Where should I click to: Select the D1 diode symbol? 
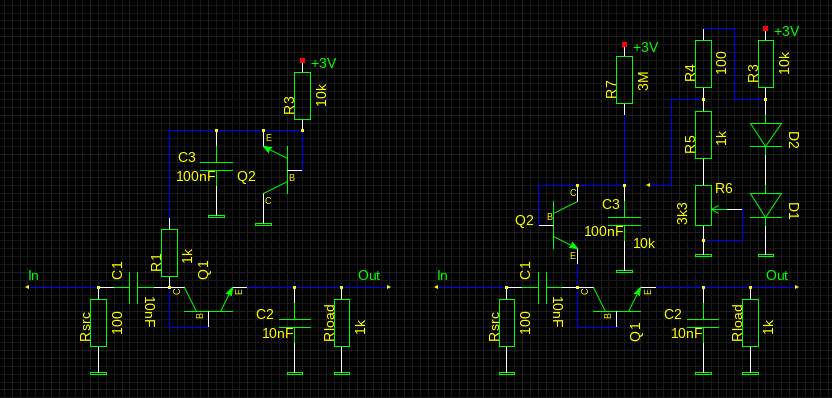coord(765,205)
